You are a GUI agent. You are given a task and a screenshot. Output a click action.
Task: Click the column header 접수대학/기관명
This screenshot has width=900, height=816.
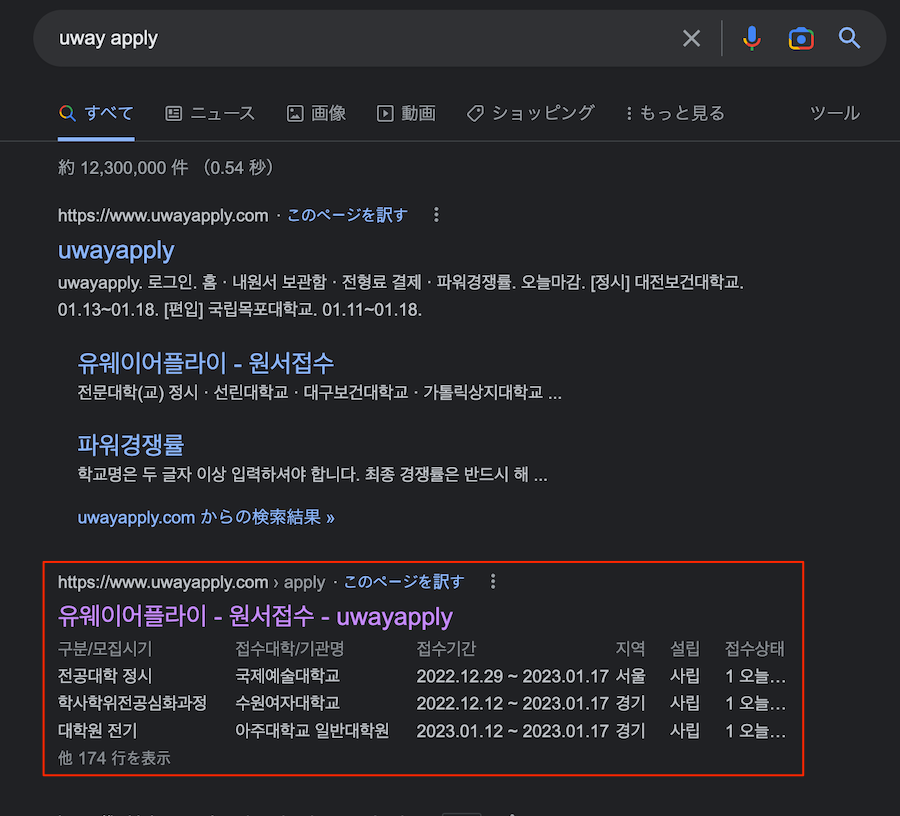click(x=290, y=649)
